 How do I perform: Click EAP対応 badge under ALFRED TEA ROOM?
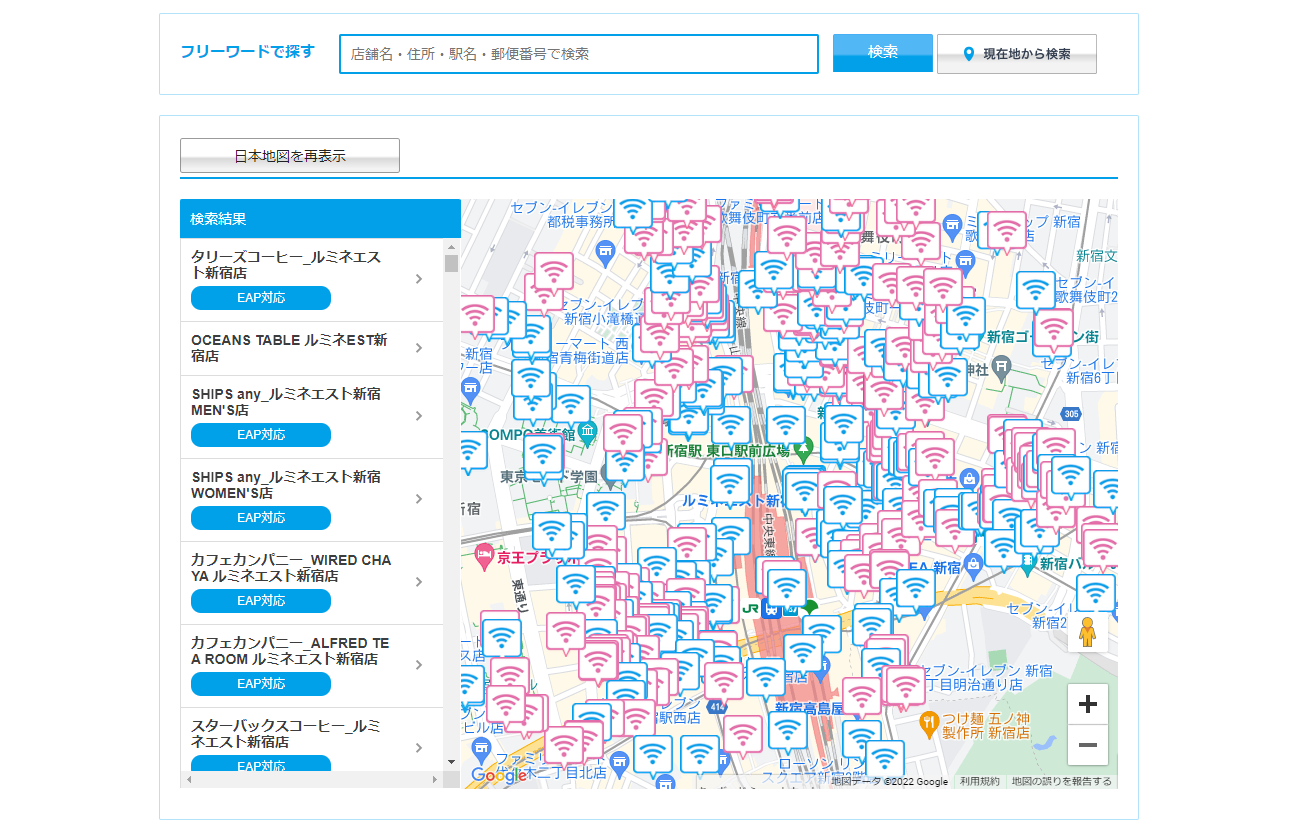(x=261, y=684)
